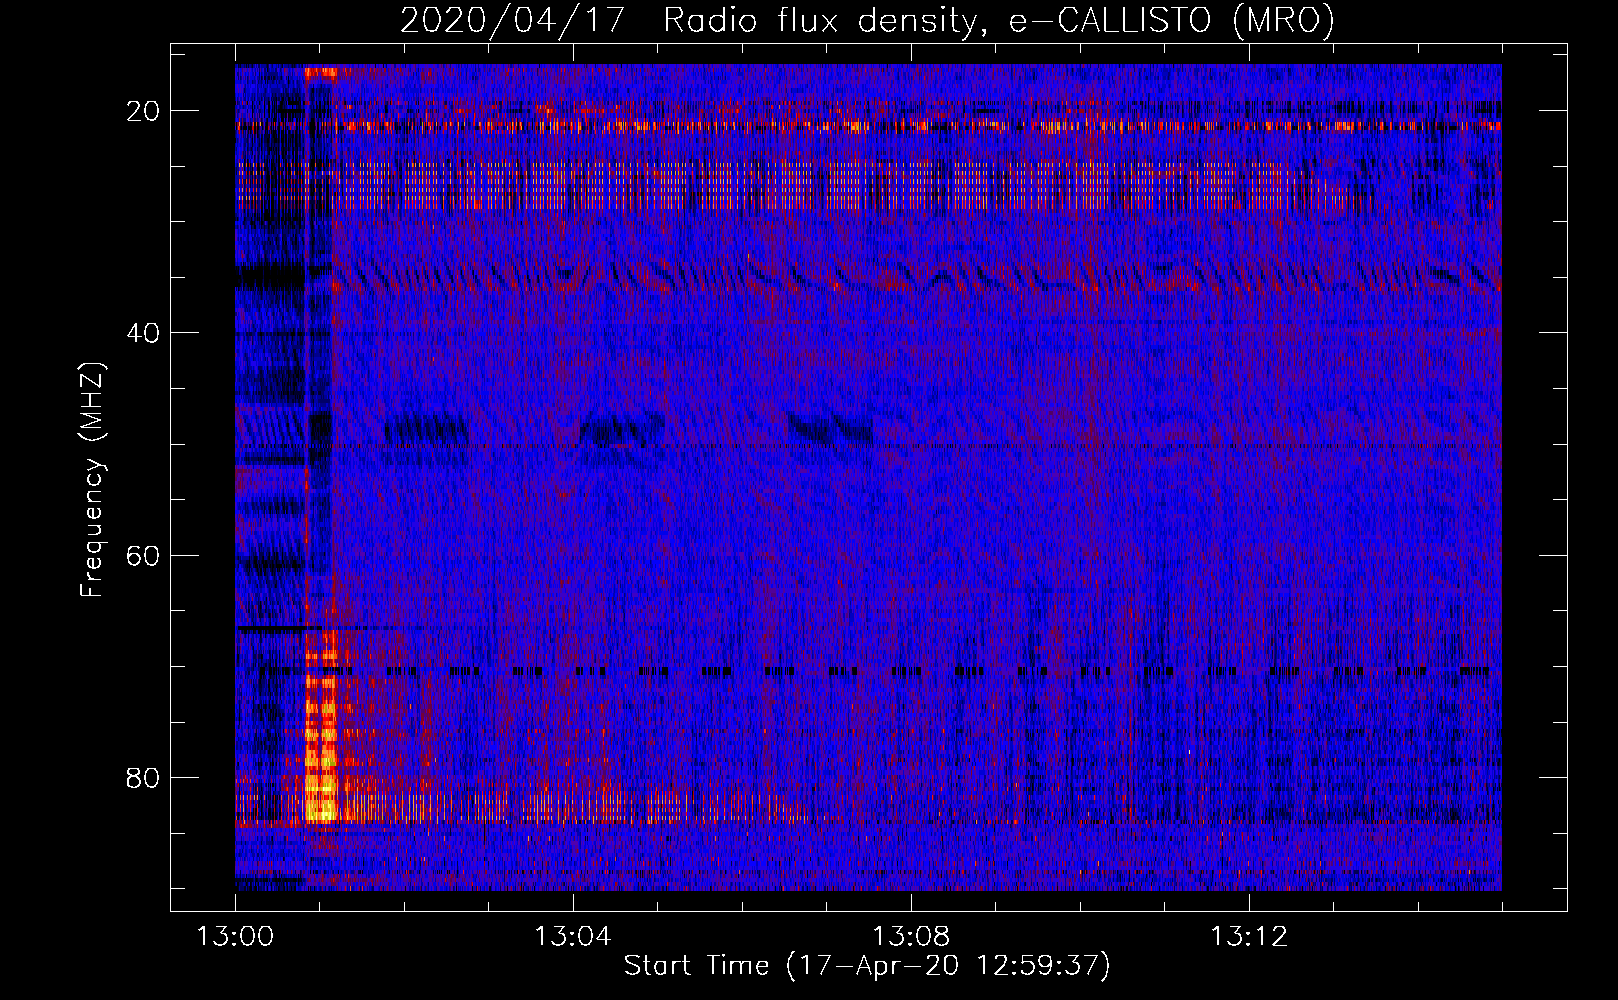This screenshot has height=1000, width=1618.
Task: Click the "13:08" time tick label
Action: (x=911, y=937)
